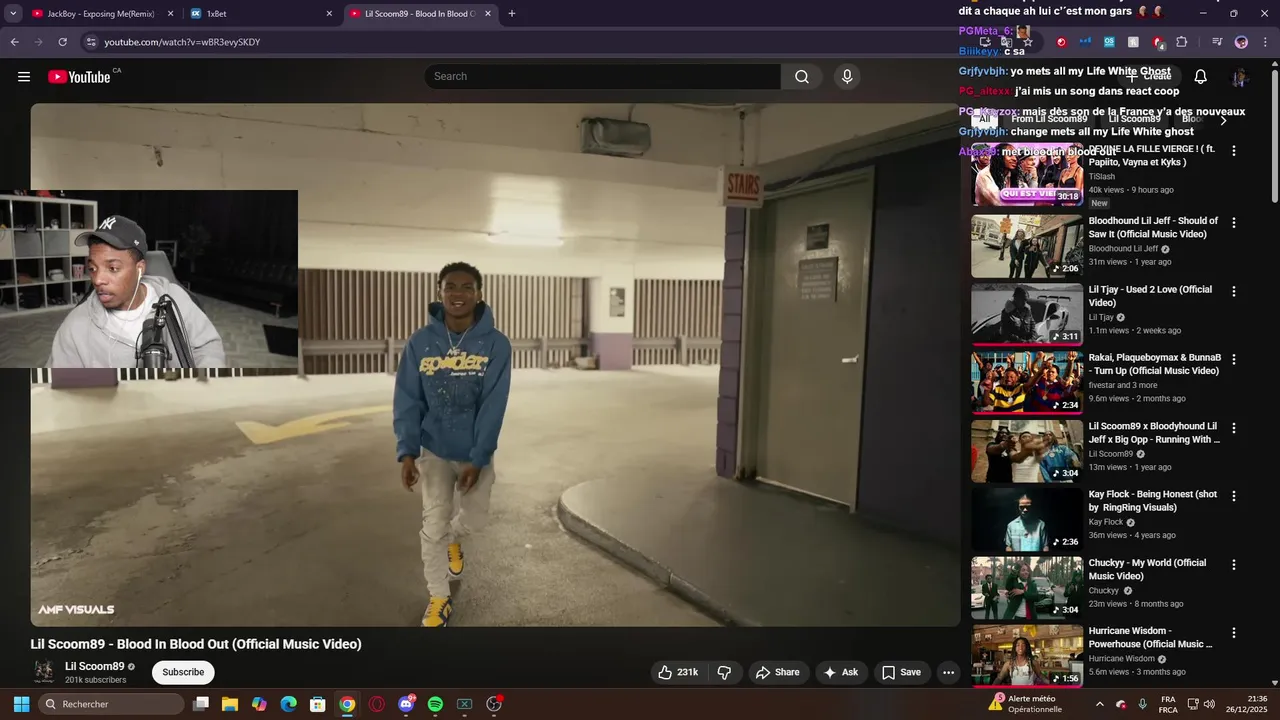The image size is (1280, 720).
Task: Open options menu for Rakai Turn Up video
Action: 1234,359
